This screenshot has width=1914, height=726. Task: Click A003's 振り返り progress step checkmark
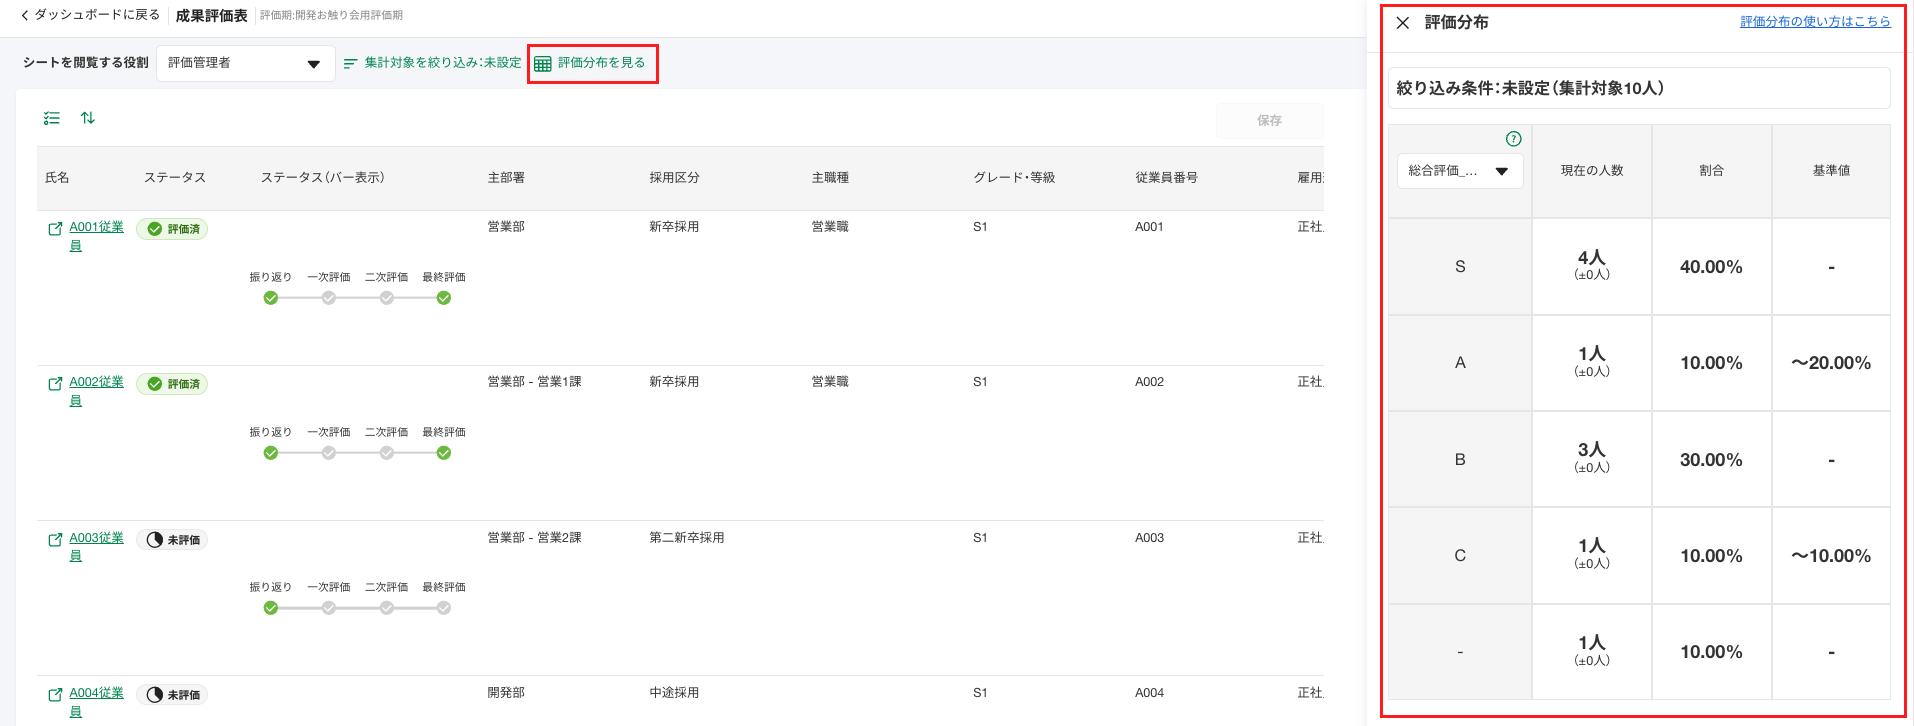point(271,608)
